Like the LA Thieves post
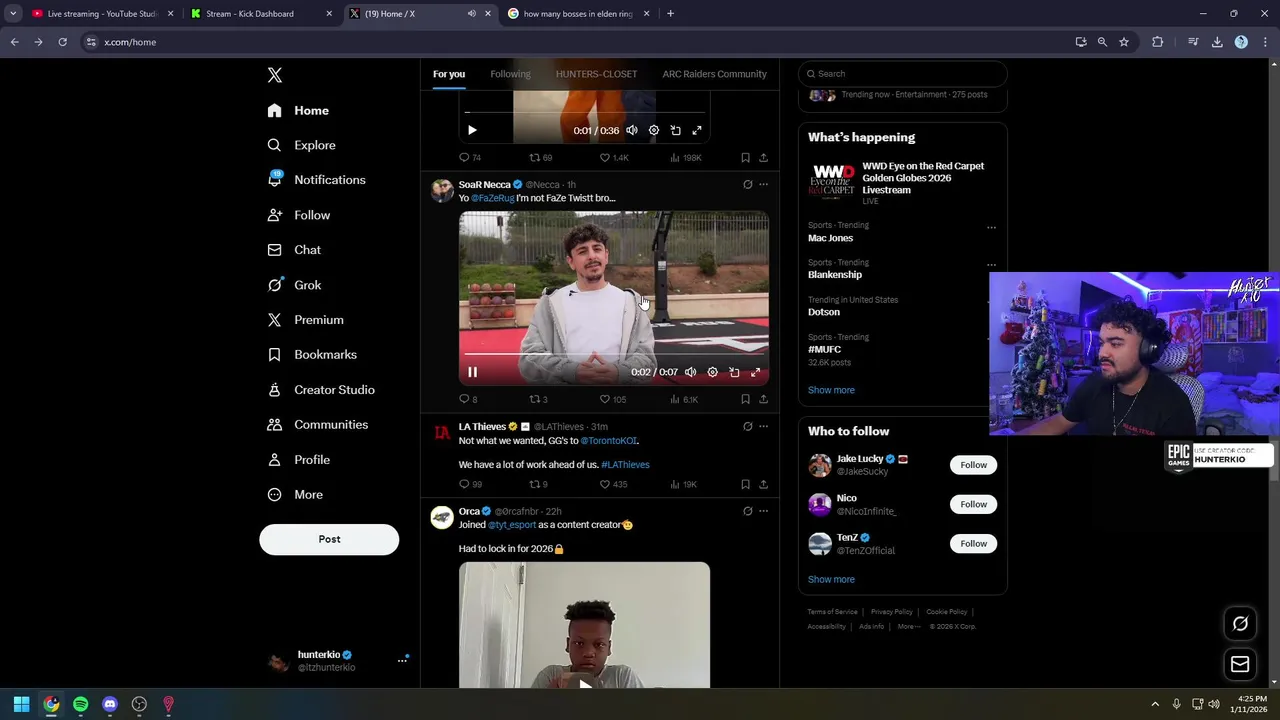Screen dimensions: 1280x720 (x=612, y=484)
